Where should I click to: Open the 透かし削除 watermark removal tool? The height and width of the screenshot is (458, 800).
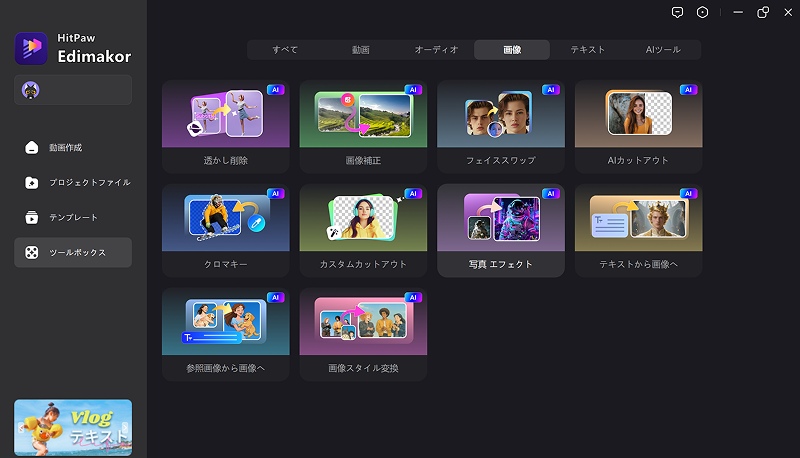tap(226, 127)
